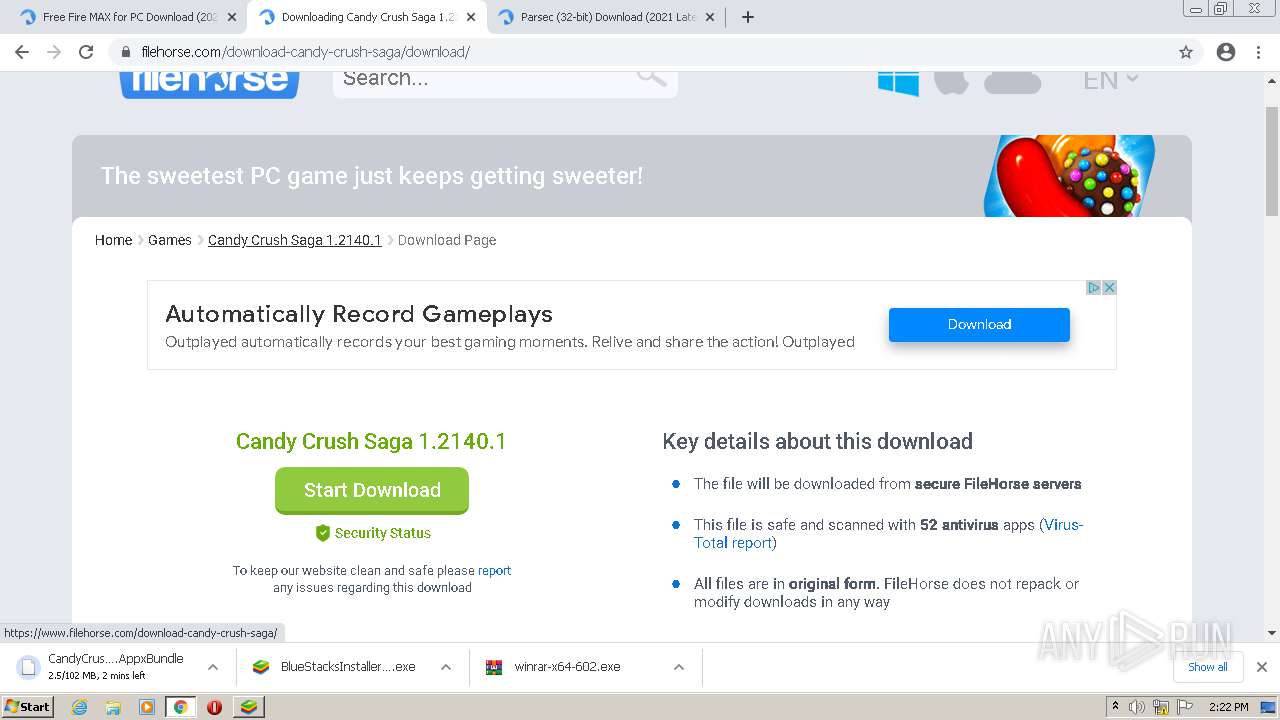Open the Chrome three-dot menu
1280x720 pixels.
pyautogui.click(x=1258, y=52)
